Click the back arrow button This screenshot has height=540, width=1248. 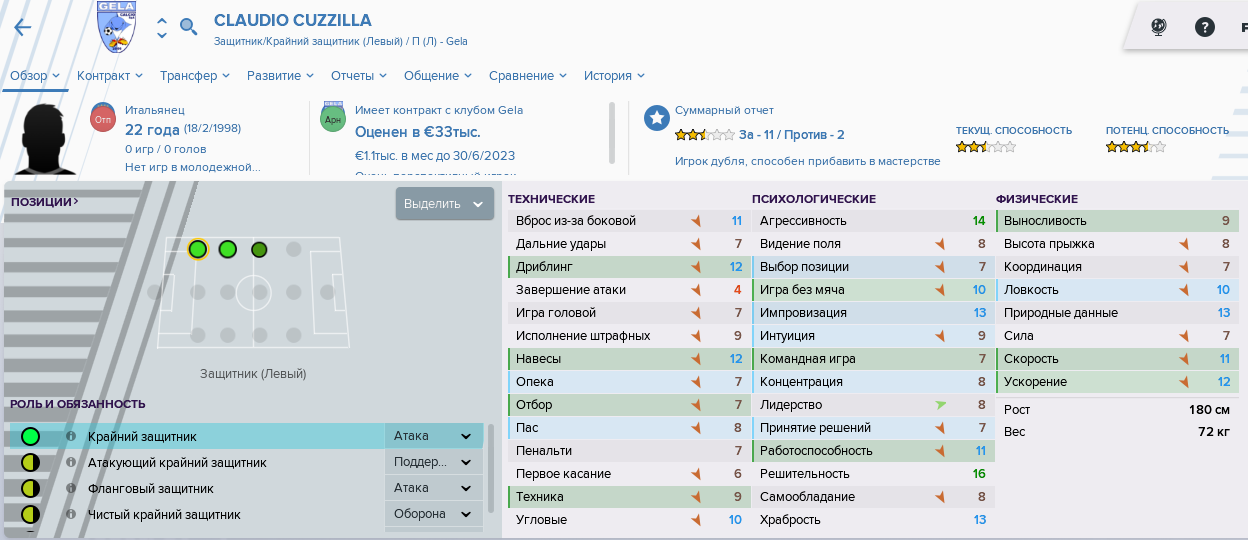point(22,27)
